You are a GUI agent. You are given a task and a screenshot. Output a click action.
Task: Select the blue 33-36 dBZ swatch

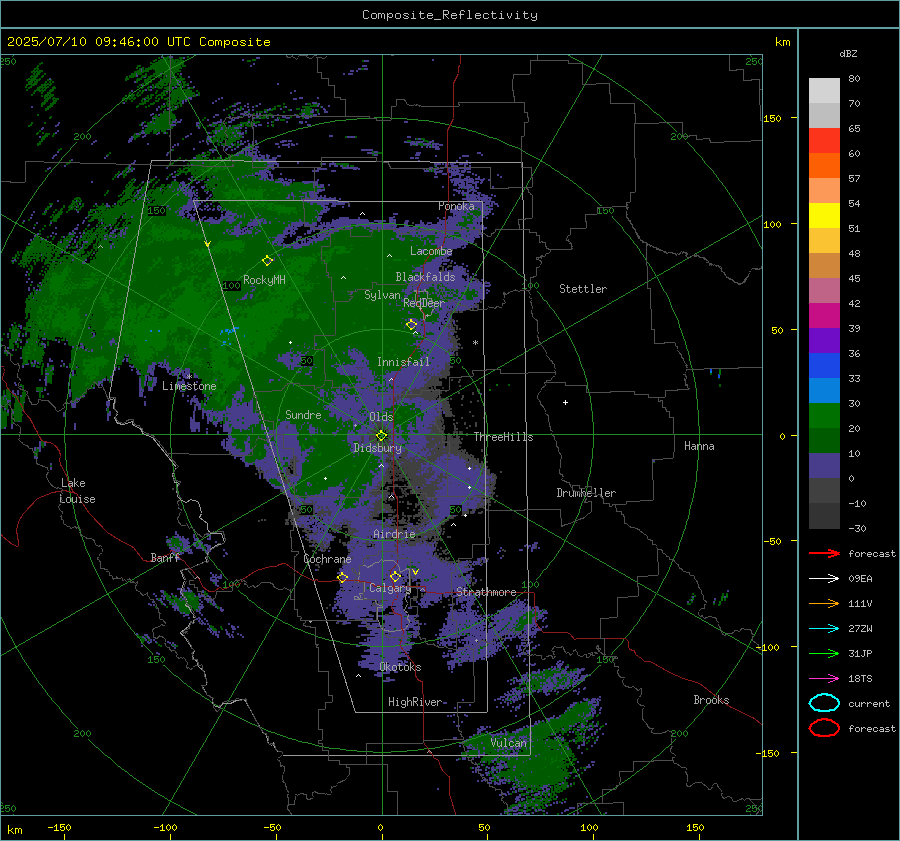(x=824, y=366)
